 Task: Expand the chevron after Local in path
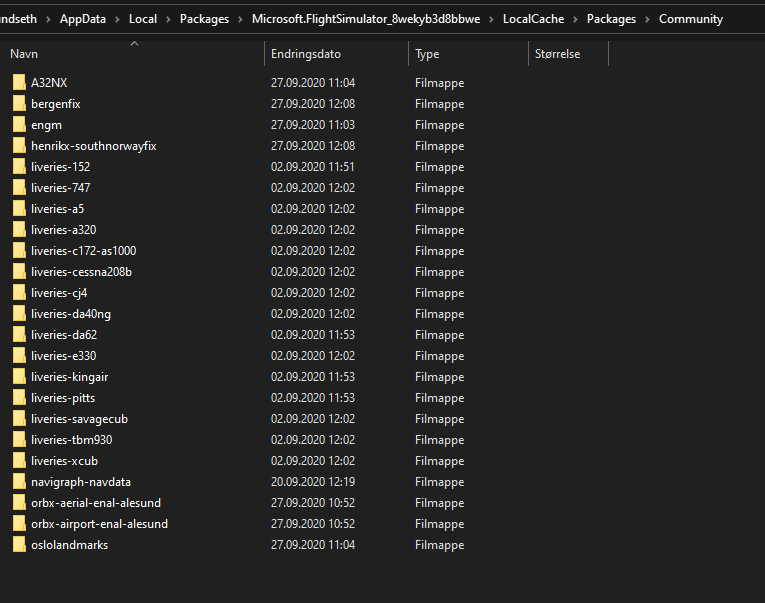click(x=168, y=20)
